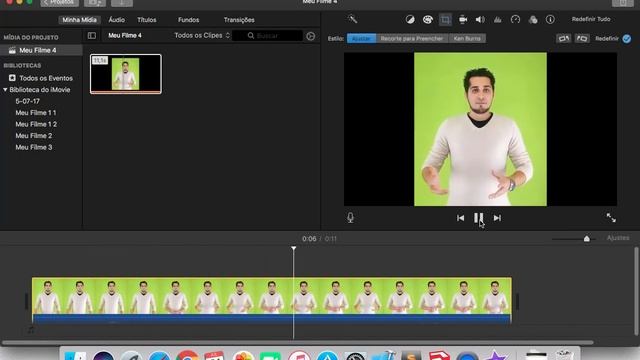Select Meu Filme 2 in library

(33, 136)
